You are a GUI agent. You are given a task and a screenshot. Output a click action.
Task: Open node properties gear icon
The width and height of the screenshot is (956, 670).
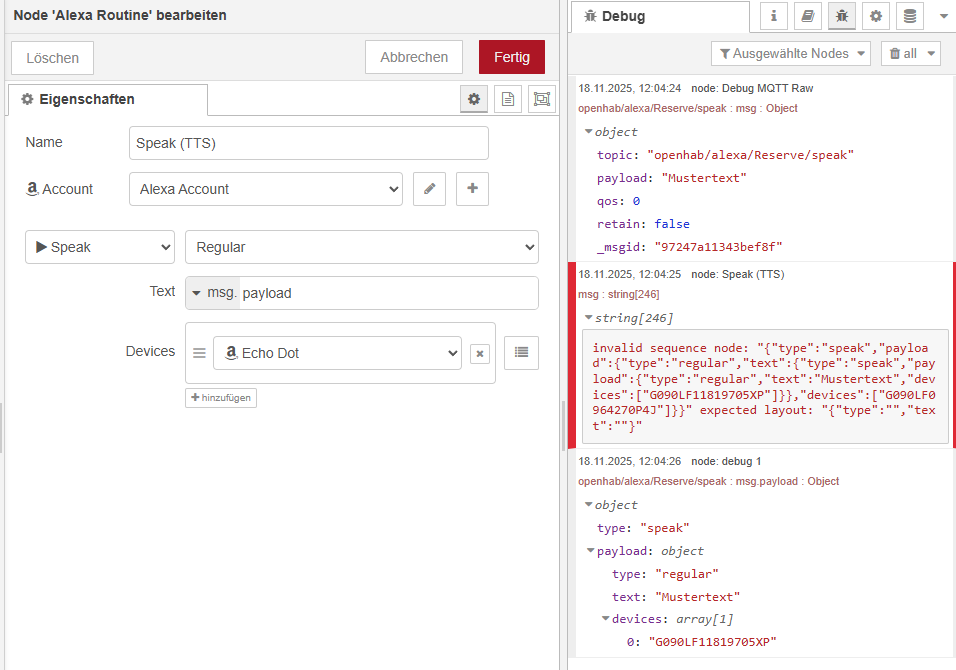pyautogui.click(x=474, y=99)
